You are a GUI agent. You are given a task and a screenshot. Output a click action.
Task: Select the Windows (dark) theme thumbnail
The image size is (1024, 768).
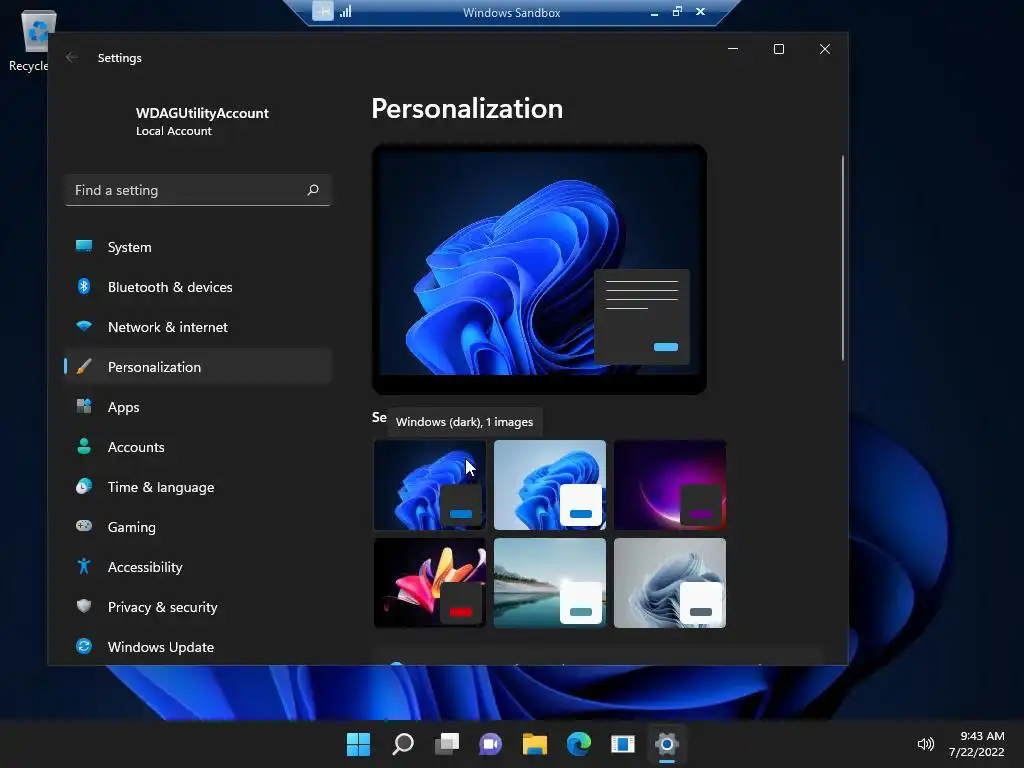click(430, 485)
